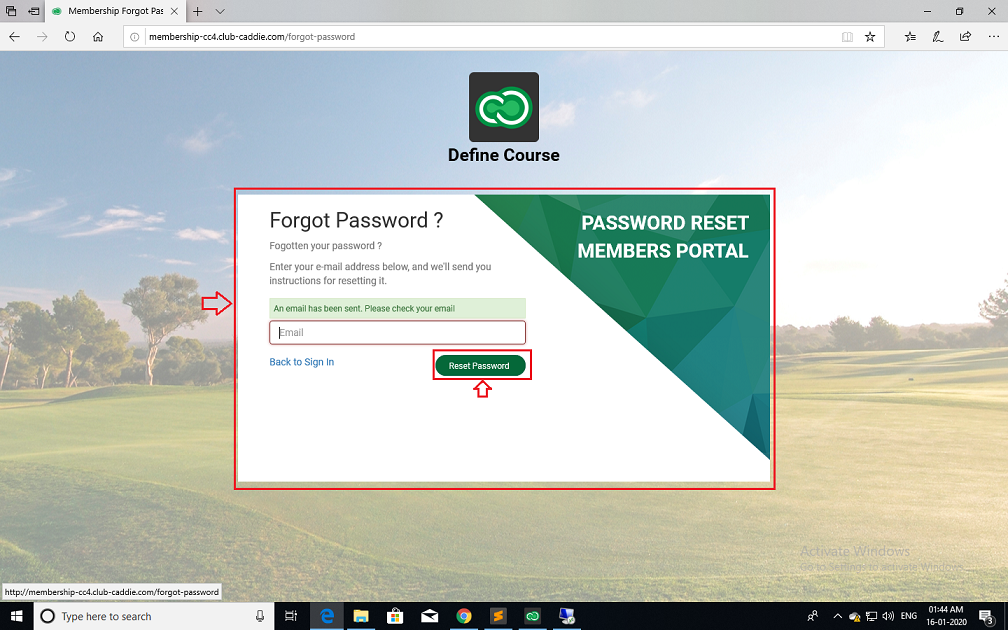Viewport: 1008px width, 630px height.
Task: Click the address bar URL
Action: click(252, 37)
